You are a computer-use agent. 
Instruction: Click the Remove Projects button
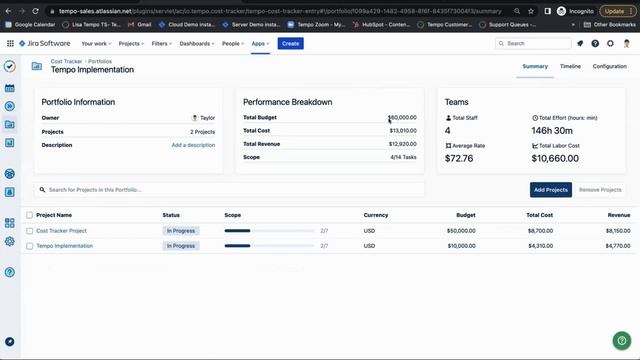(x=600, y=190)
